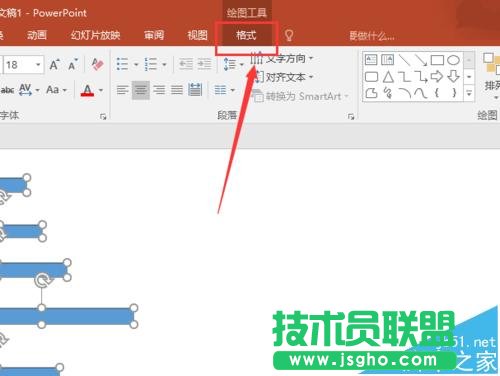Select the elbow arrow connector shape
Screen dimensions: 500x376
click(421, 77)
